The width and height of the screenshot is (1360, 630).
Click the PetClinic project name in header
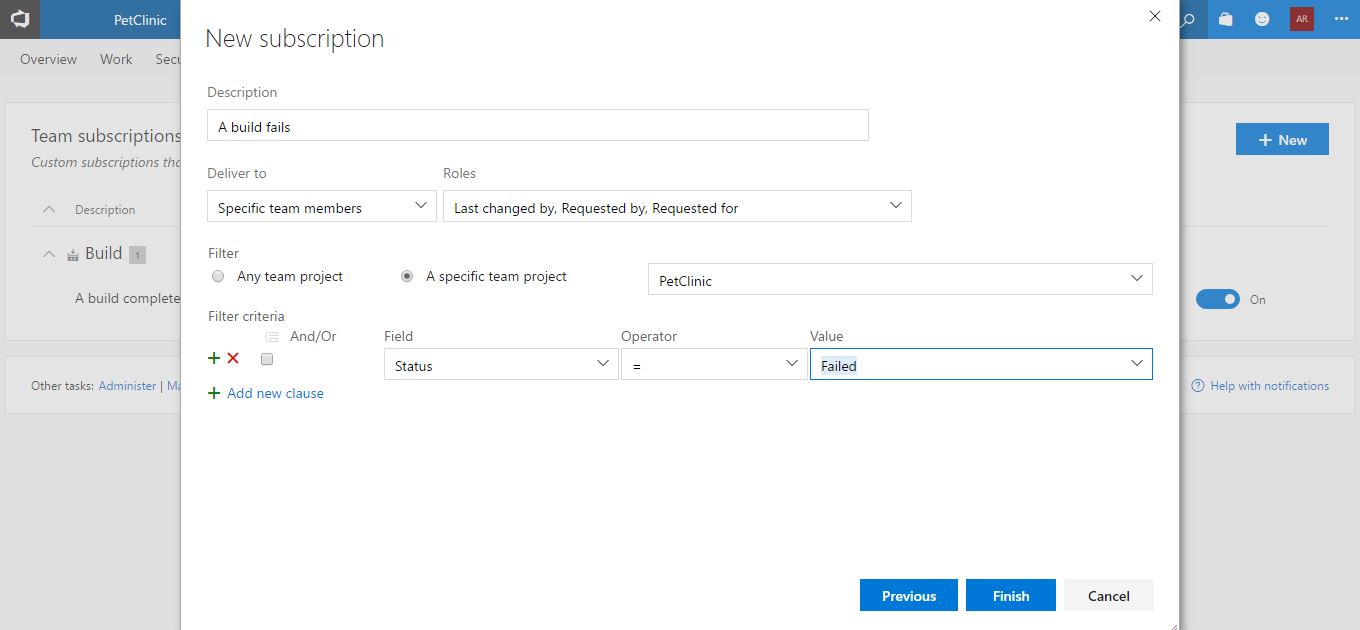click(x=140, y=20)
